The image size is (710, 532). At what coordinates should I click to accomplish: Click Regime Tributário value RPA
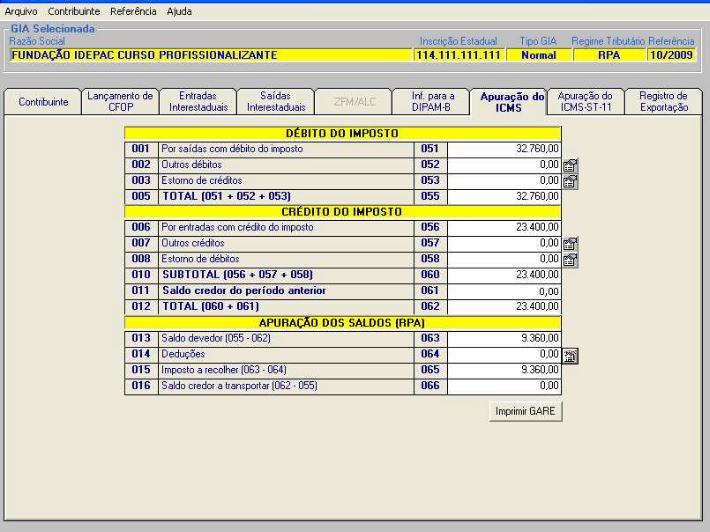pyautogui.click(x=609, y=55)
